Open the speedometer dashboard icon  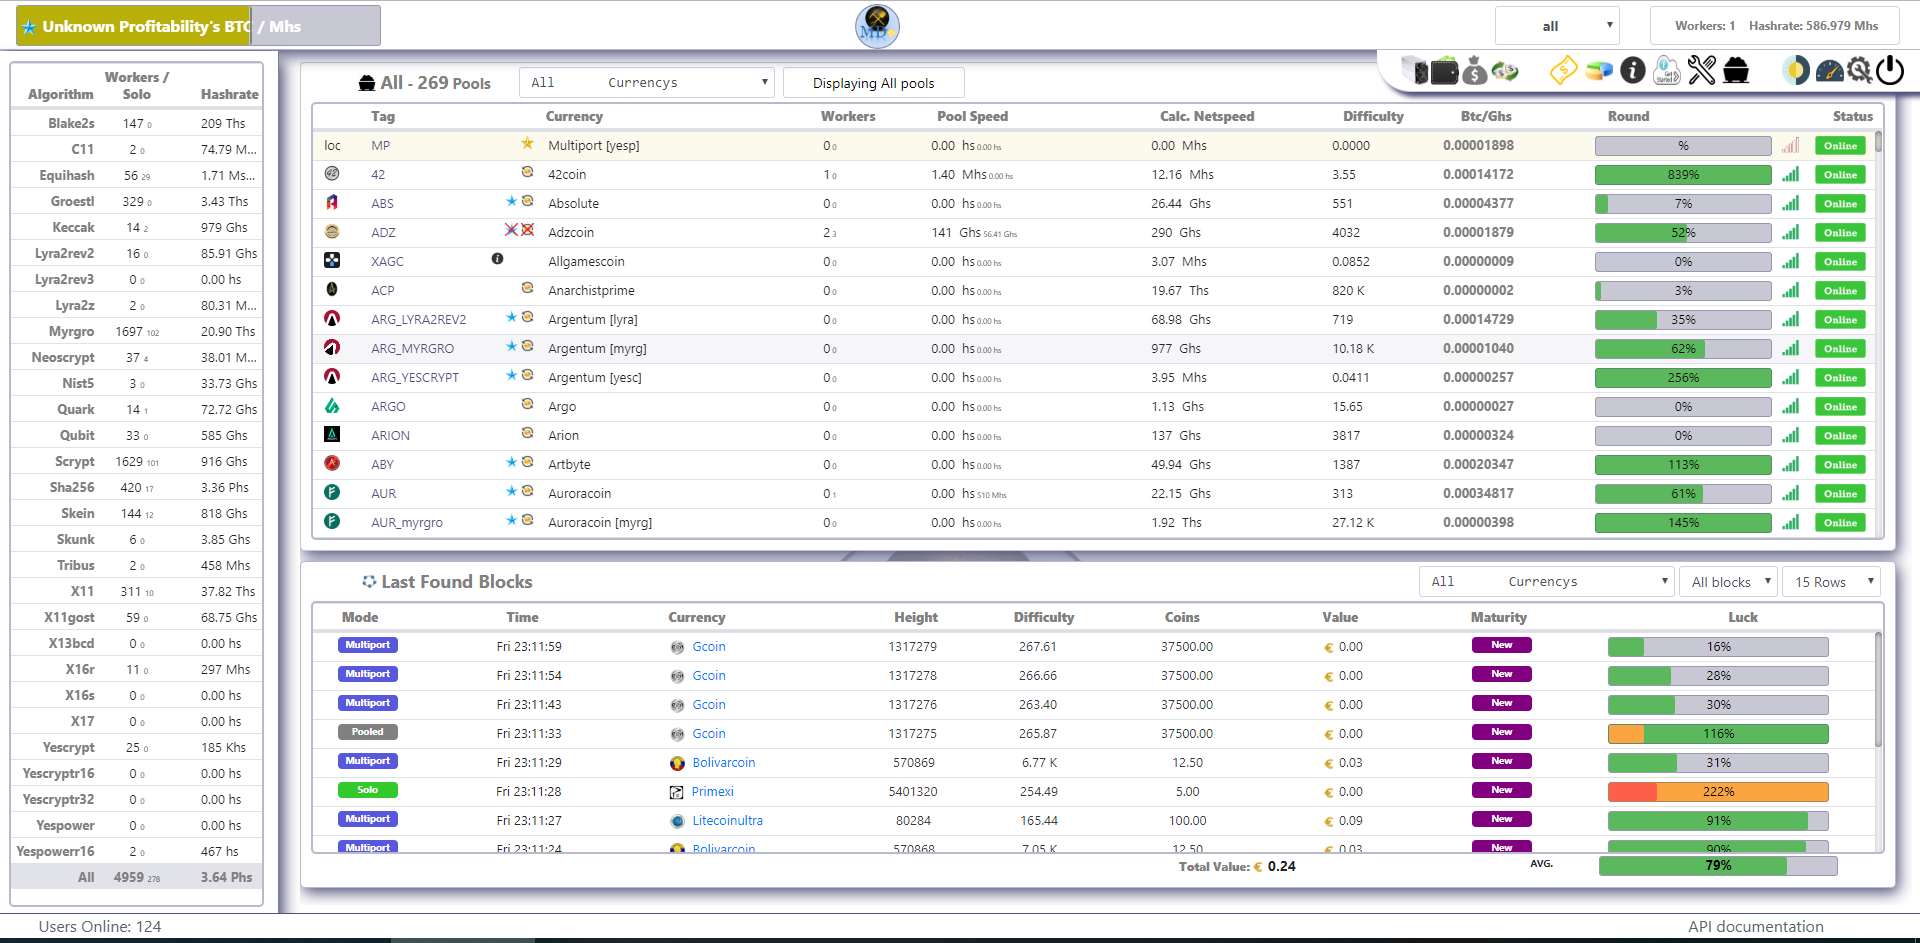point(1829,71)
